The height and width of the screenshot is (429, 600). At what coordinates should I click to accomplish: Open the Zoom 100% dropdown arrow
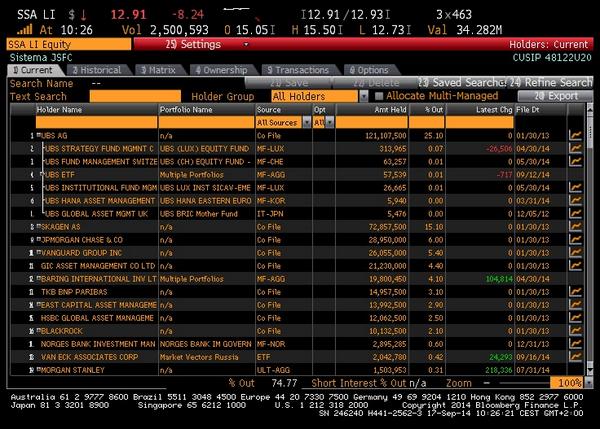(589, 382)
